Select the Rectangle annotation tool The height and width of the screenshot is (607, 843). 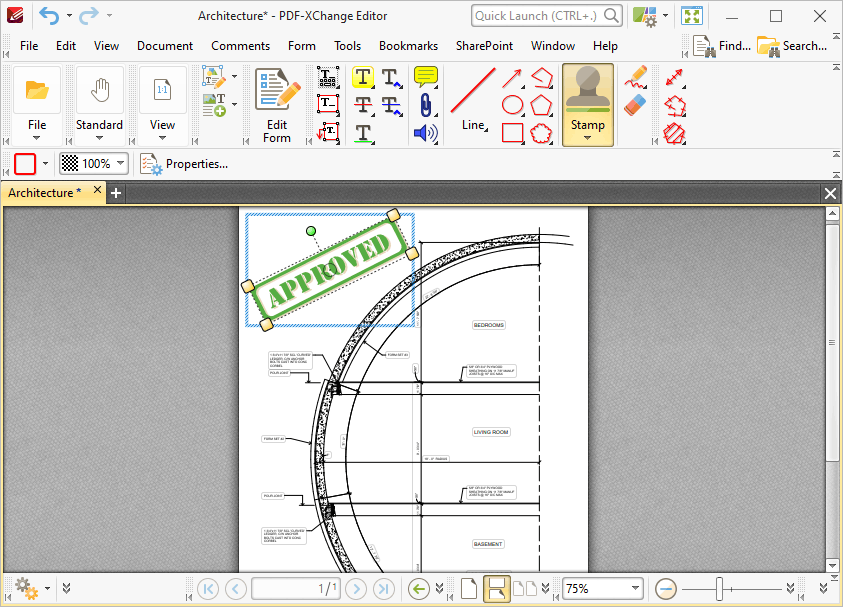(511, 130)
